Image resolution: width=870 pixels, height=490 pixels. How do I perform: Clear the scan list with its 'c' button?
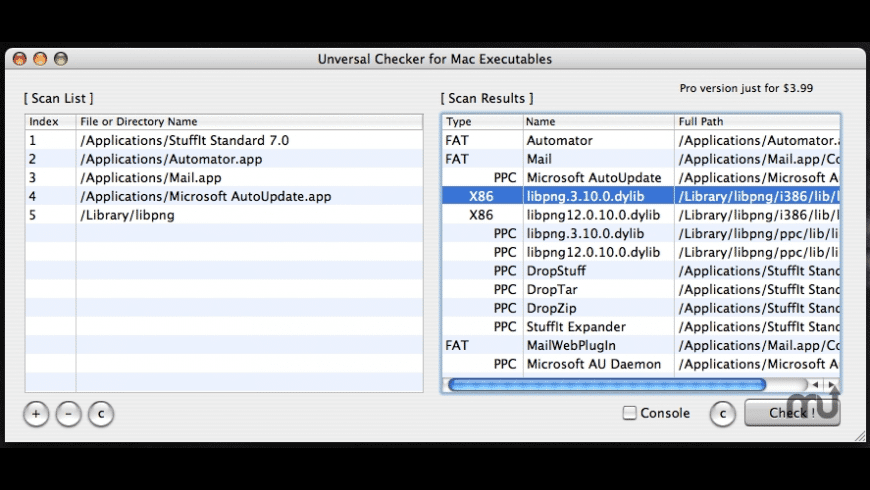click(101, 414)
